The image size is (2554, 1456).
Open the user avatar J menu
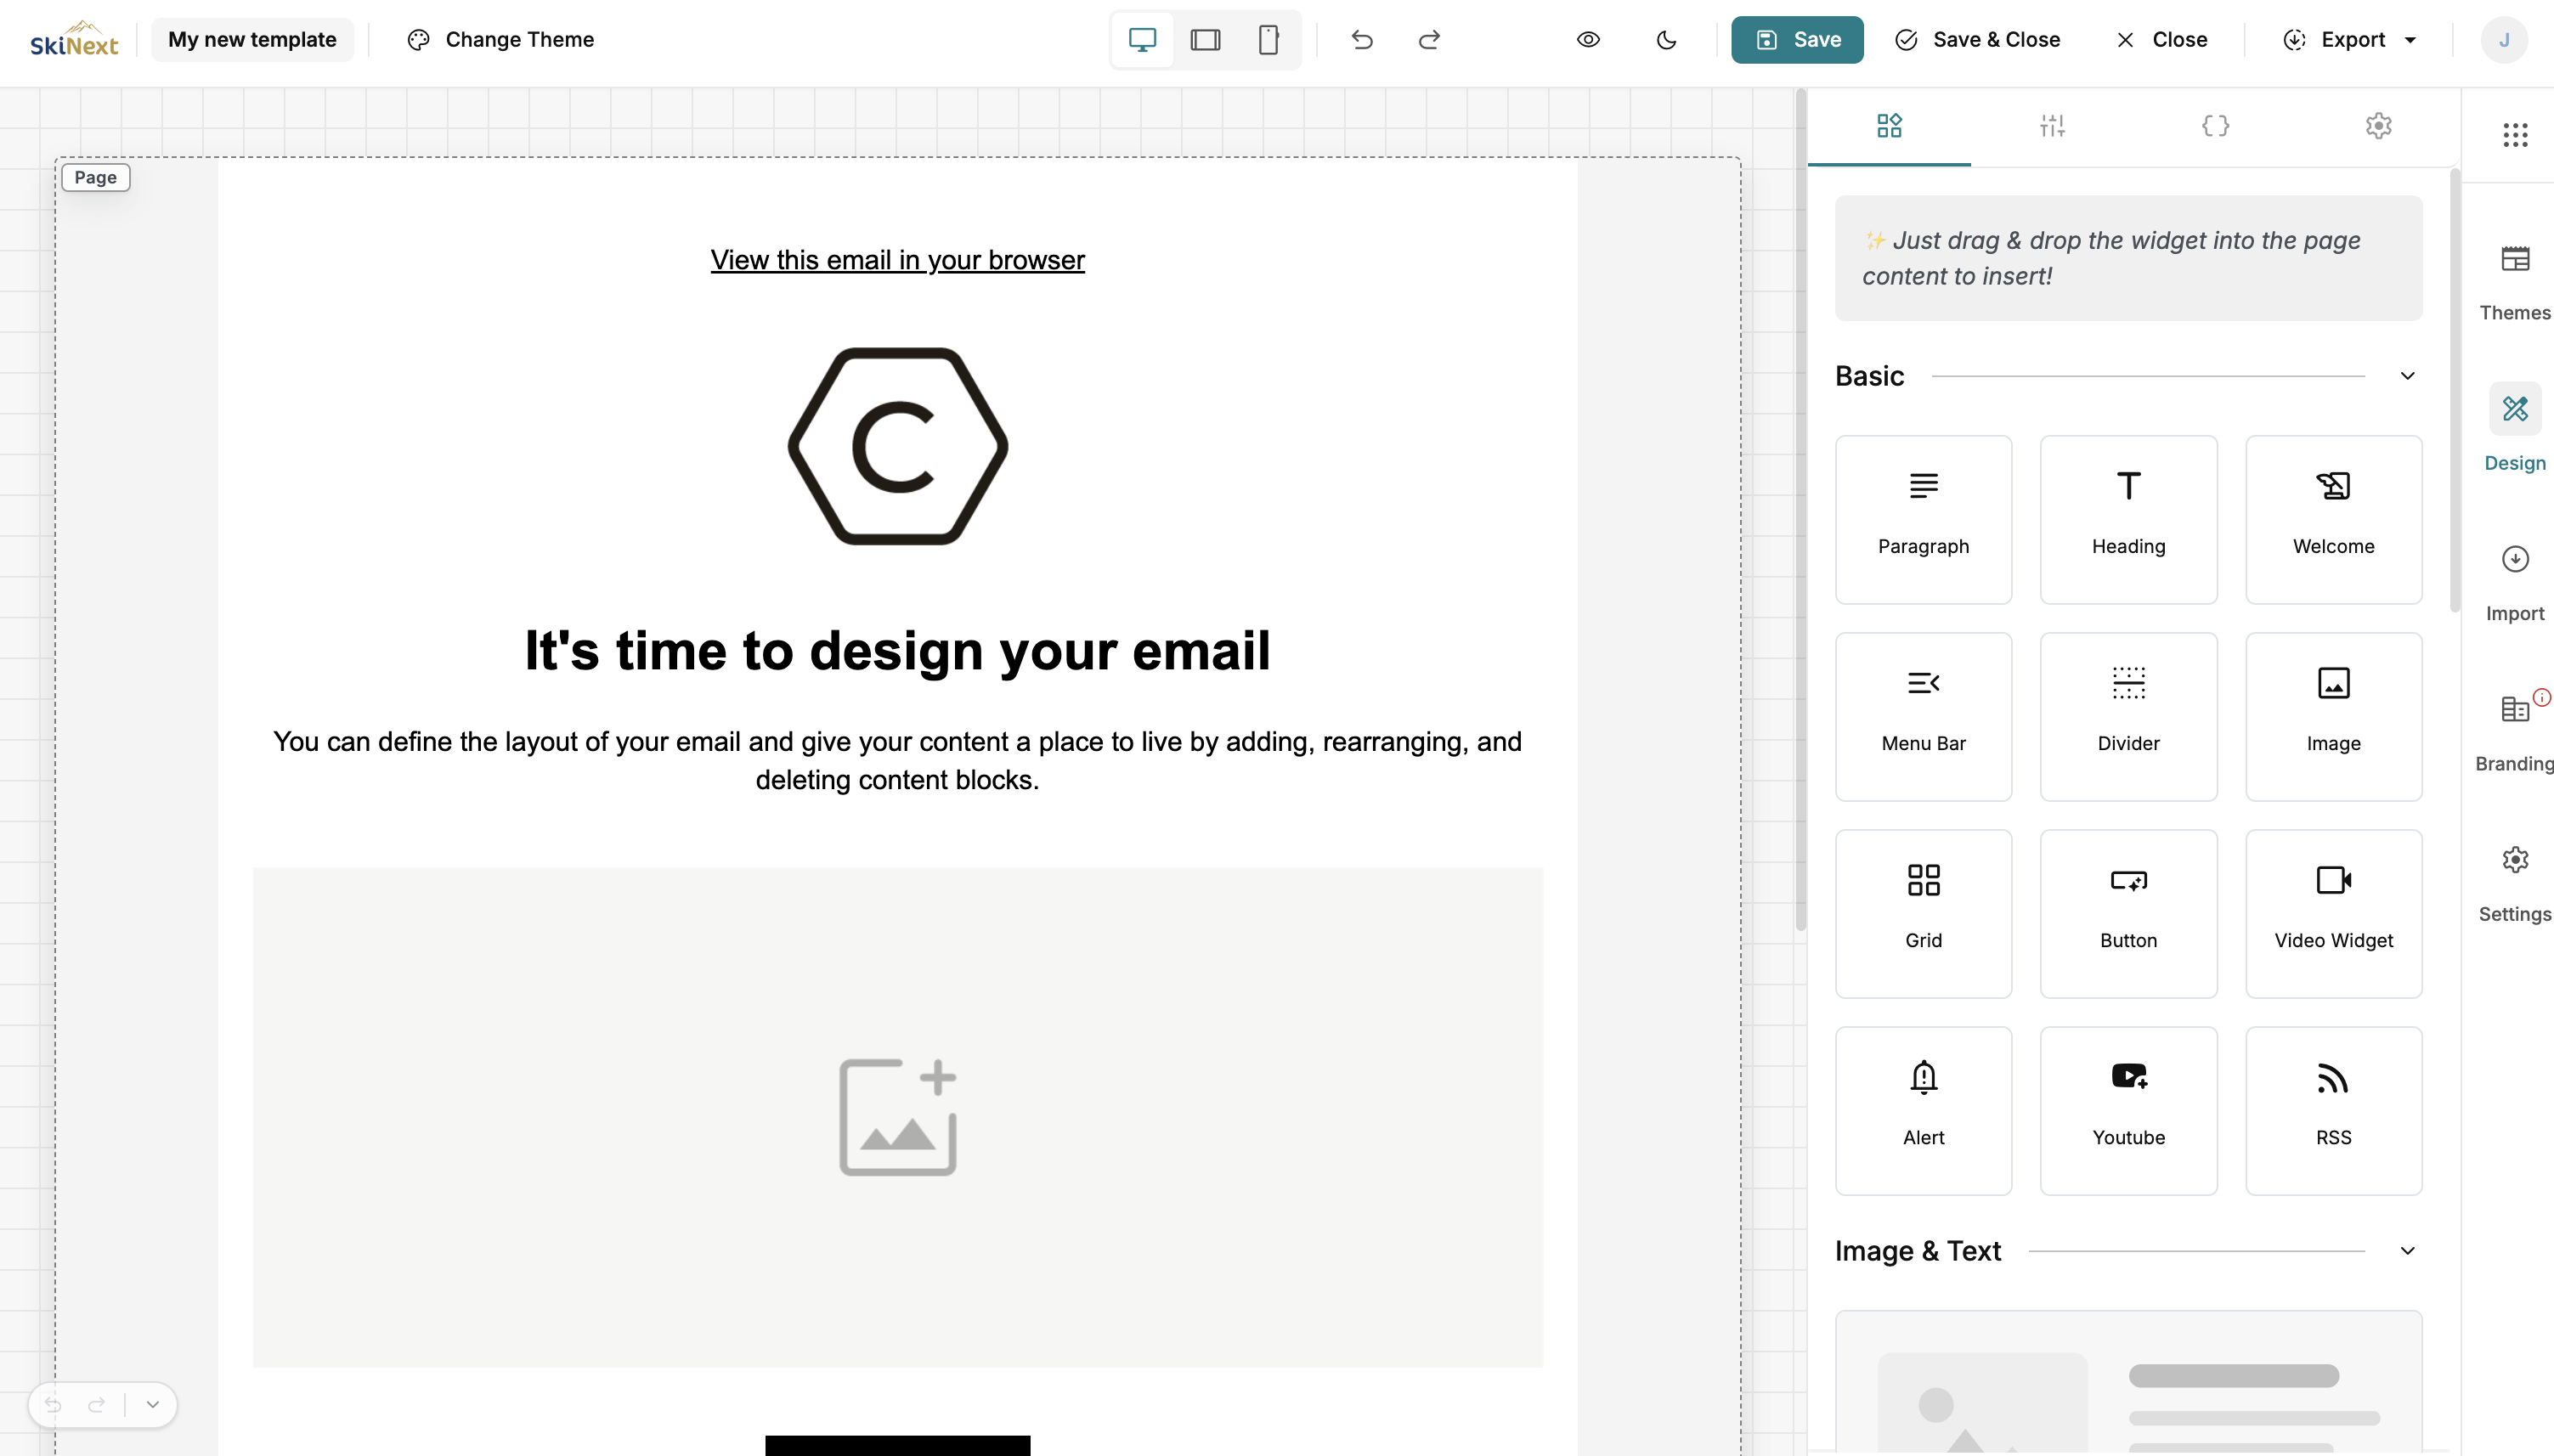2504,40
